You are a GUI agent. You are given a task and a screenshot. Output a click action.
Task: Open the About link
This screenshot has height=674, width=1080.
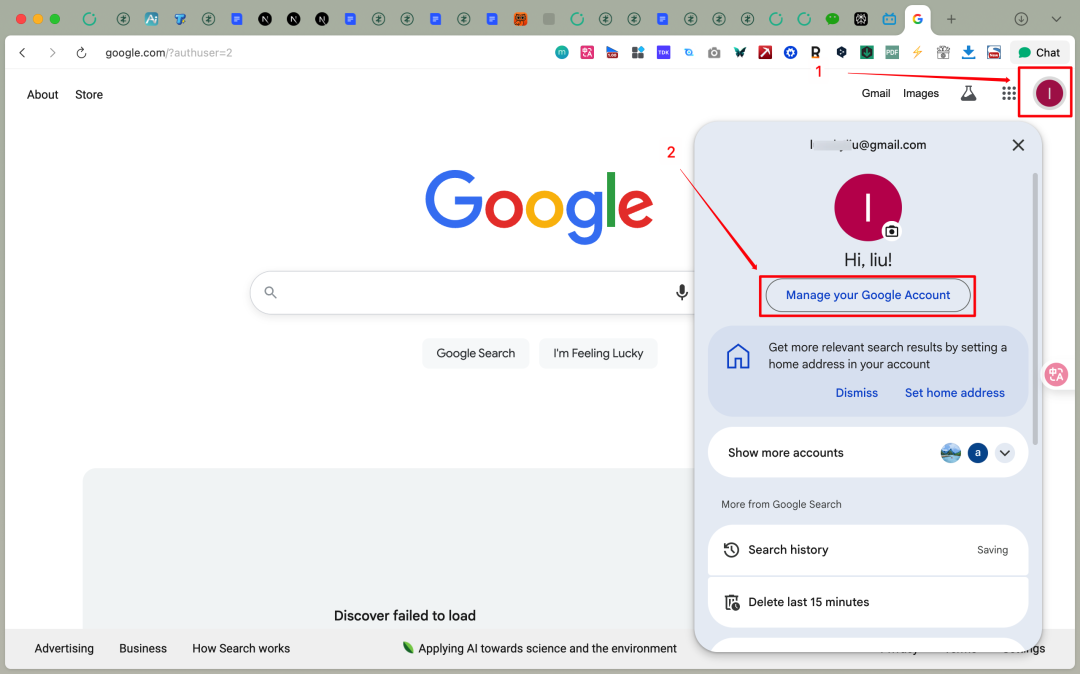tap(43, 94)
